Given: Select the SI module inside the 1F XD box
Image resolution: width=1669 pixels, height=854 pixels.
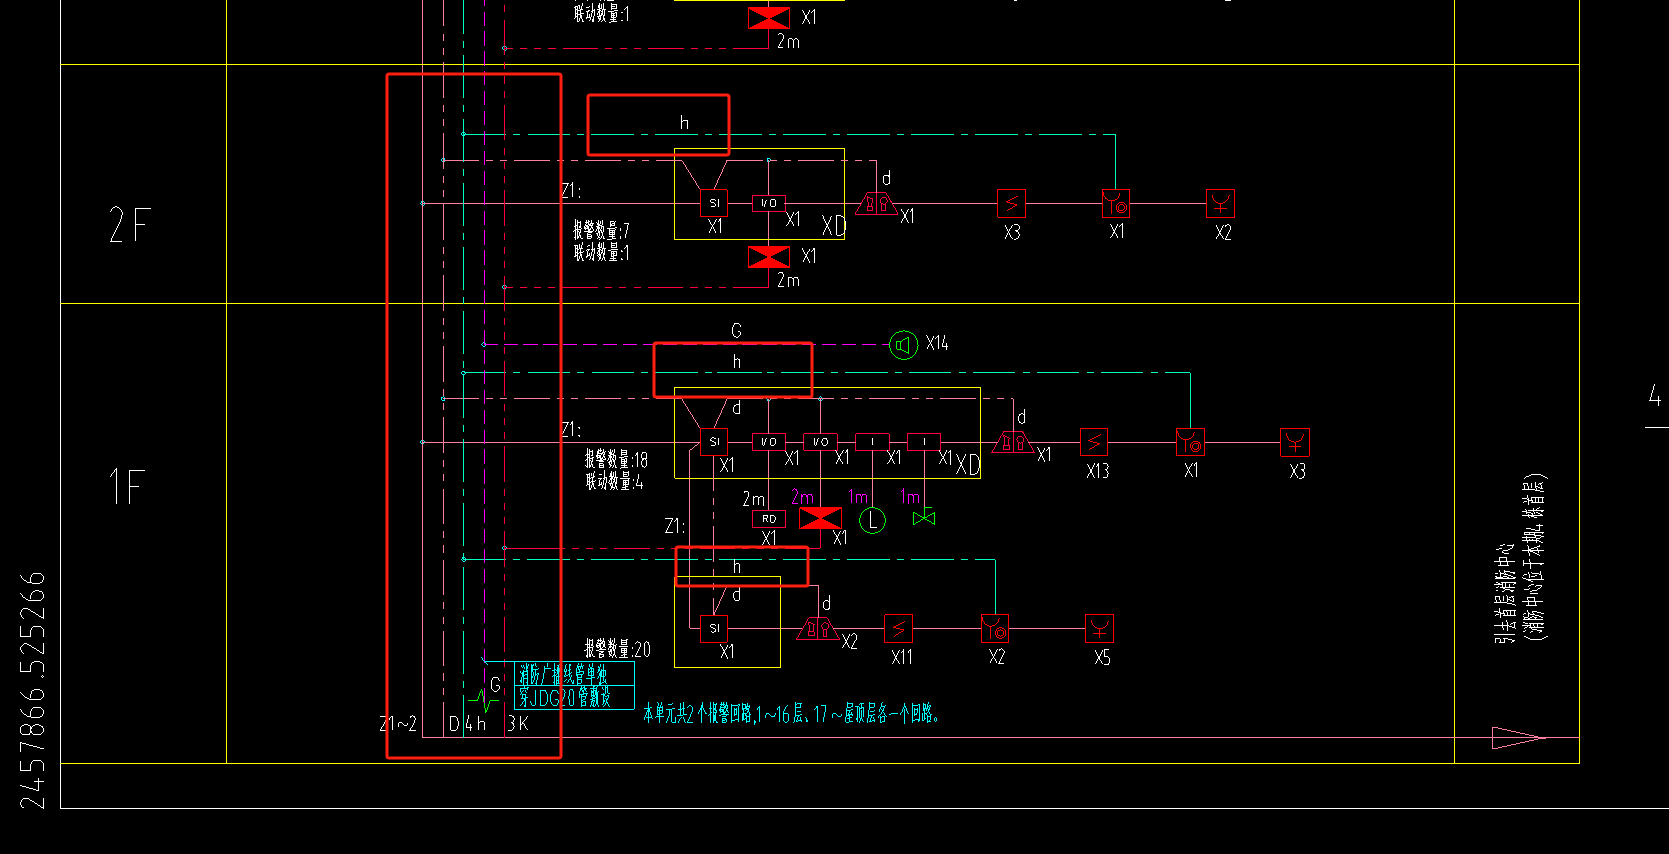Looking at the screenshot, I should click(x=714, y=442).
